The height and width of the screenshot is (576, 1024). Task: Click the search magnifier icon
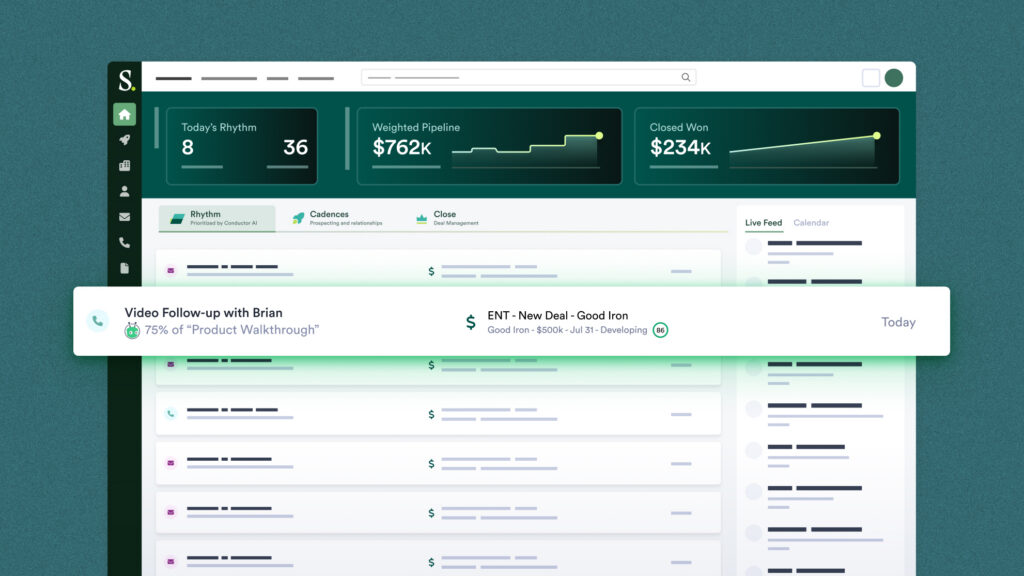[x=686, y=77]
